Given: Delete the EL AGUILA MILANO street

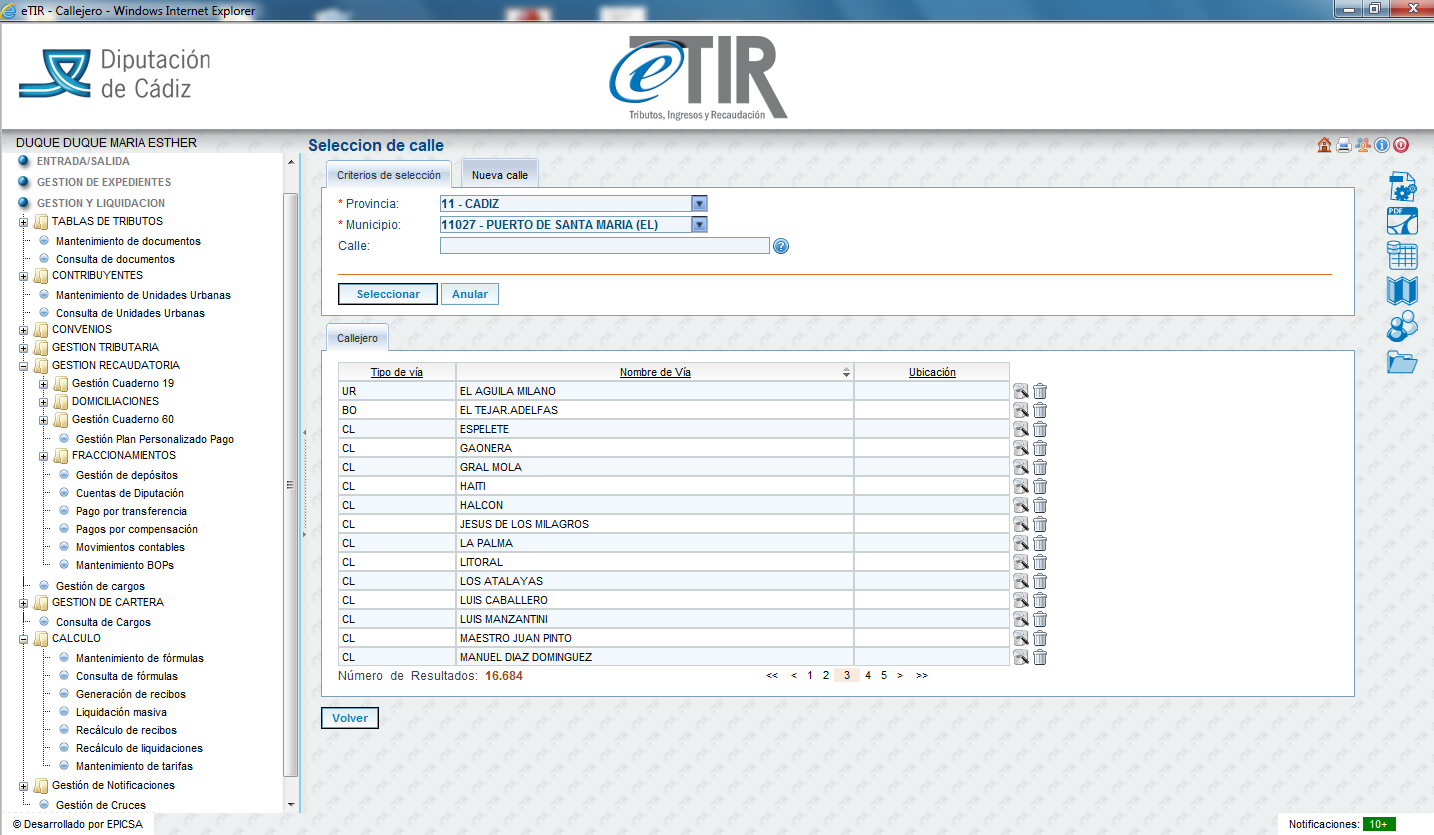Looking at the screenshot, I should pos(1040,391).
